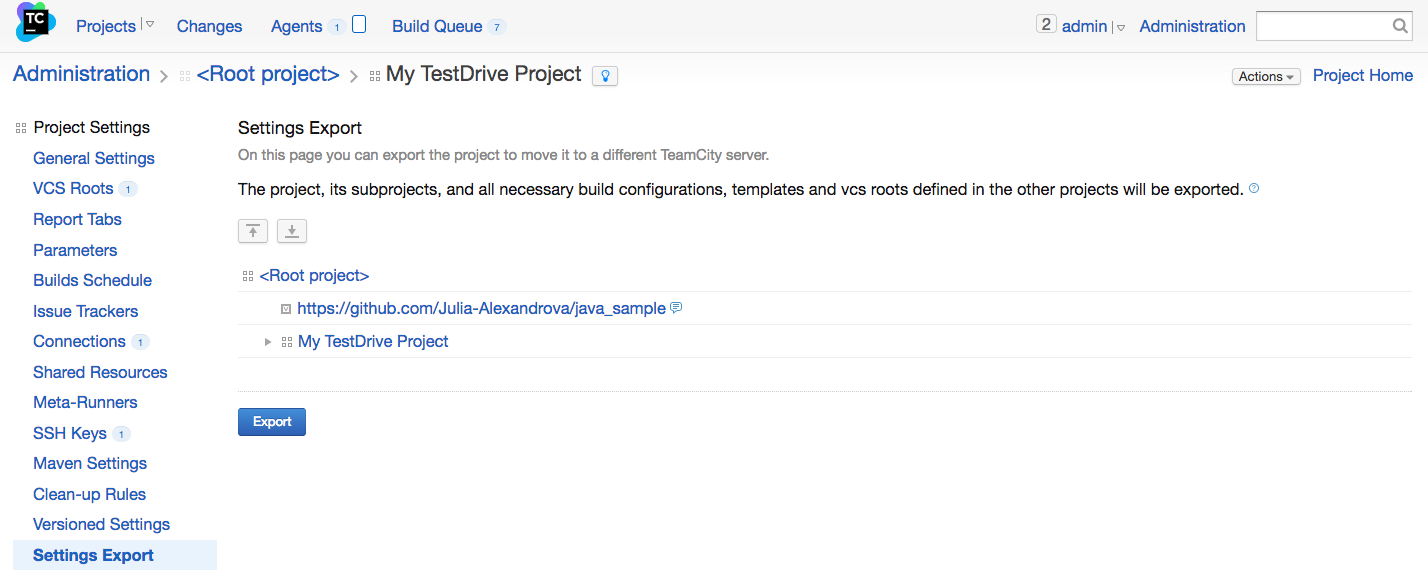Click the help icon after export description
Image resolution: width=1428 pixels, height=580 pixels.
pyautogui.click(x=1254, y=188)
